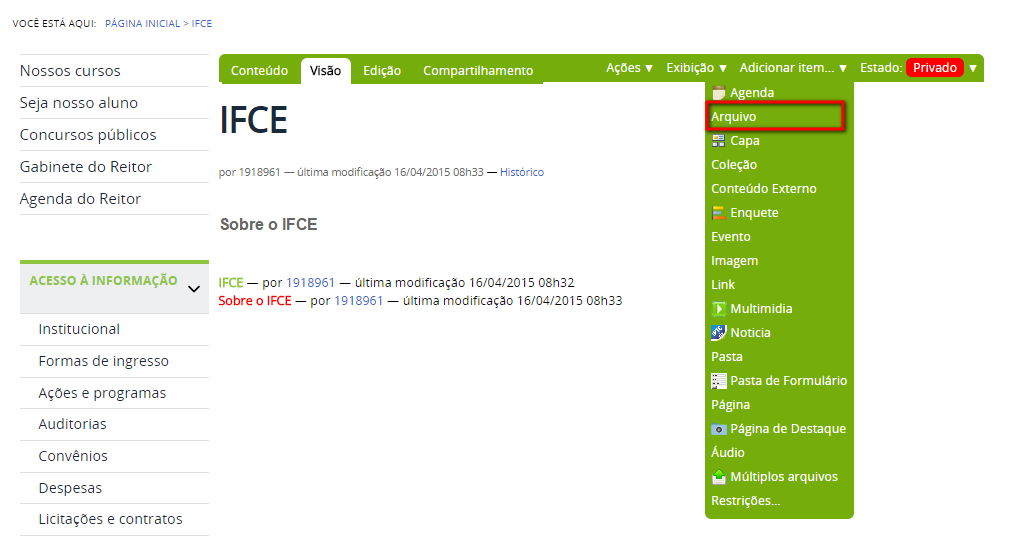Choose Link from the add menu
Screen dimensions: 1036x539
(723, 285)
